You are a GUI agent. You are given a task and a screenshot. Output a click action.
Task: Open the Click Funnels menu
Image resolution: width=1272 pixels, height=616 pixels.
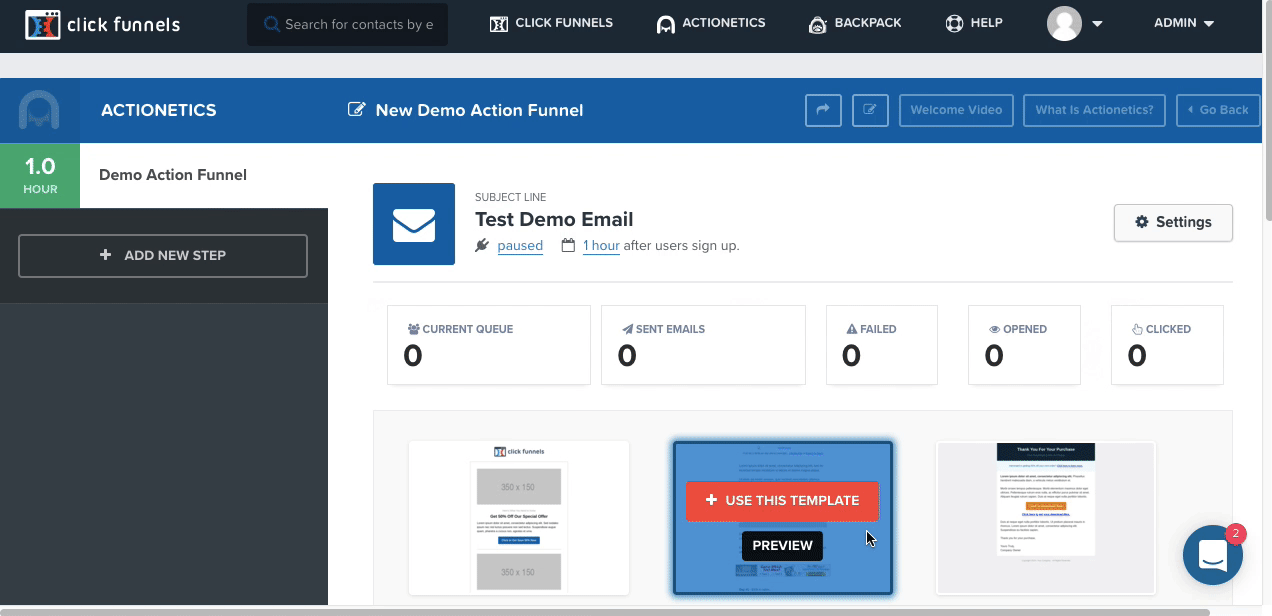(x=552, y=23)
